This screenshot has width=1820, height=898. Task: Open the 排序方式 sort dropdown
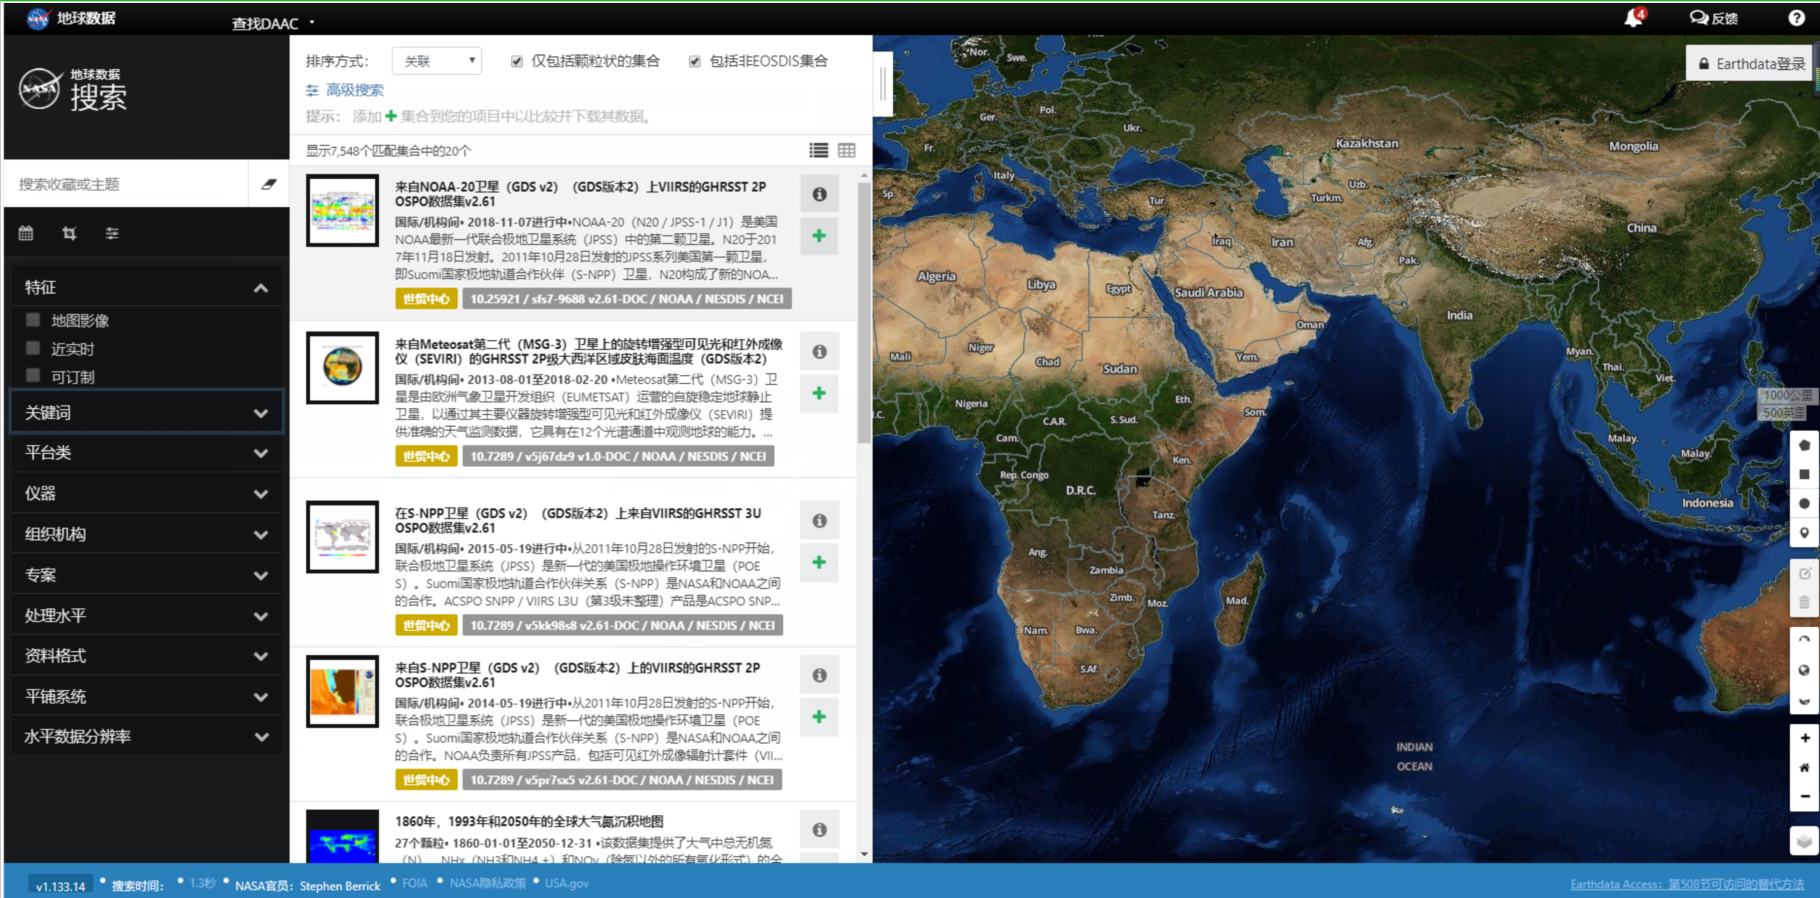[437, 61]
